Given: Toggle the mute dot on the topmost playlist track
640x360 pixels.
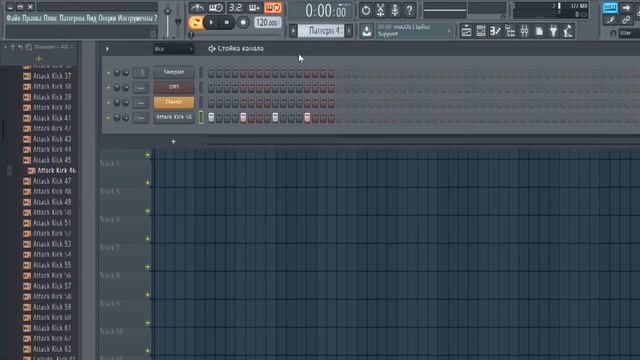Looking at the screenshot, I should (x=148, y=155).
